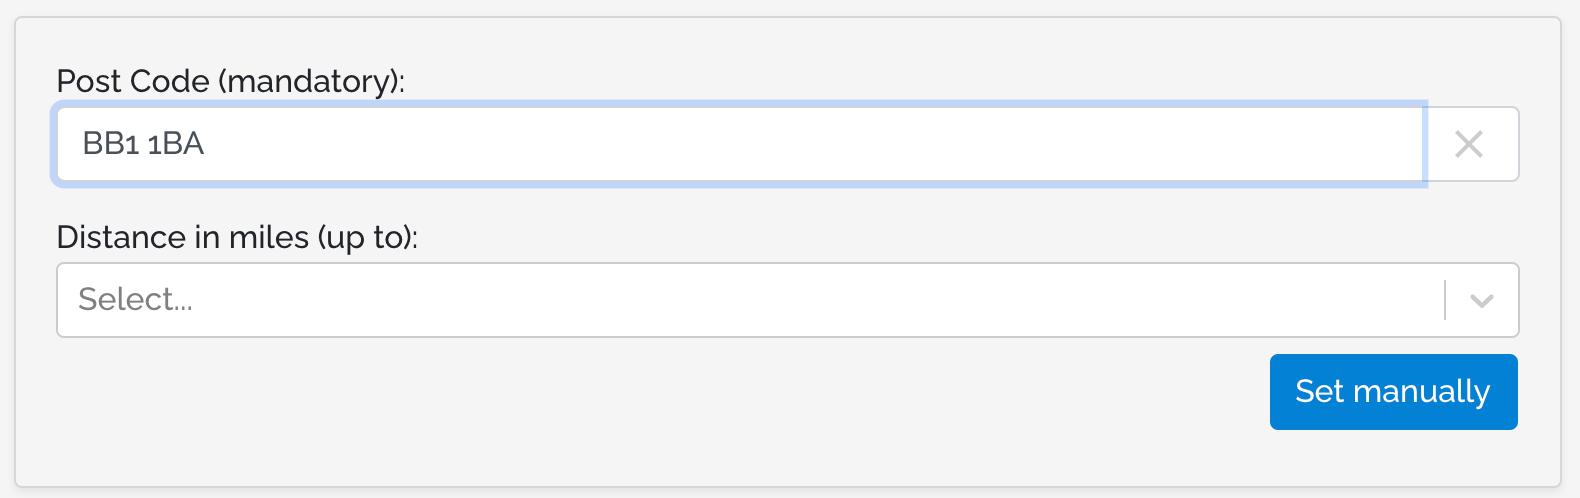The image size is (1580, 498).
Task: Activate the blue Set manually button
Action: pyautogui.click(x=1393, y=391)
